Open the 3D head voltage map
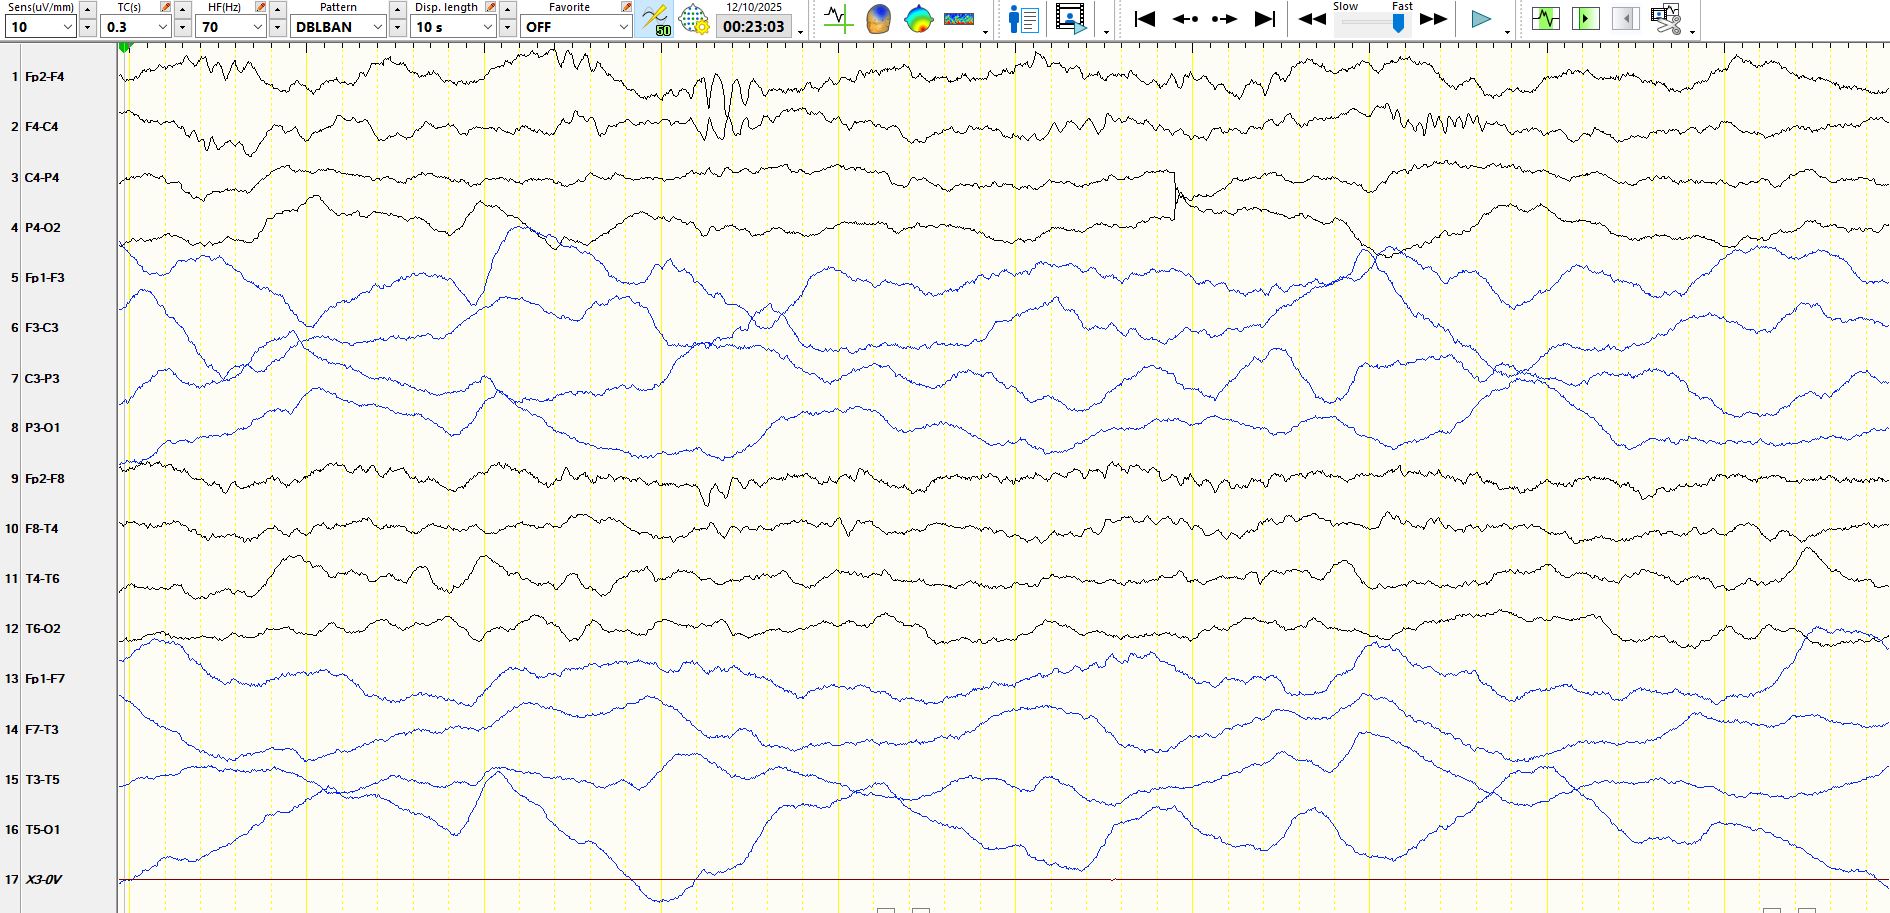The image size is (1890, 913). pos(878,19)
